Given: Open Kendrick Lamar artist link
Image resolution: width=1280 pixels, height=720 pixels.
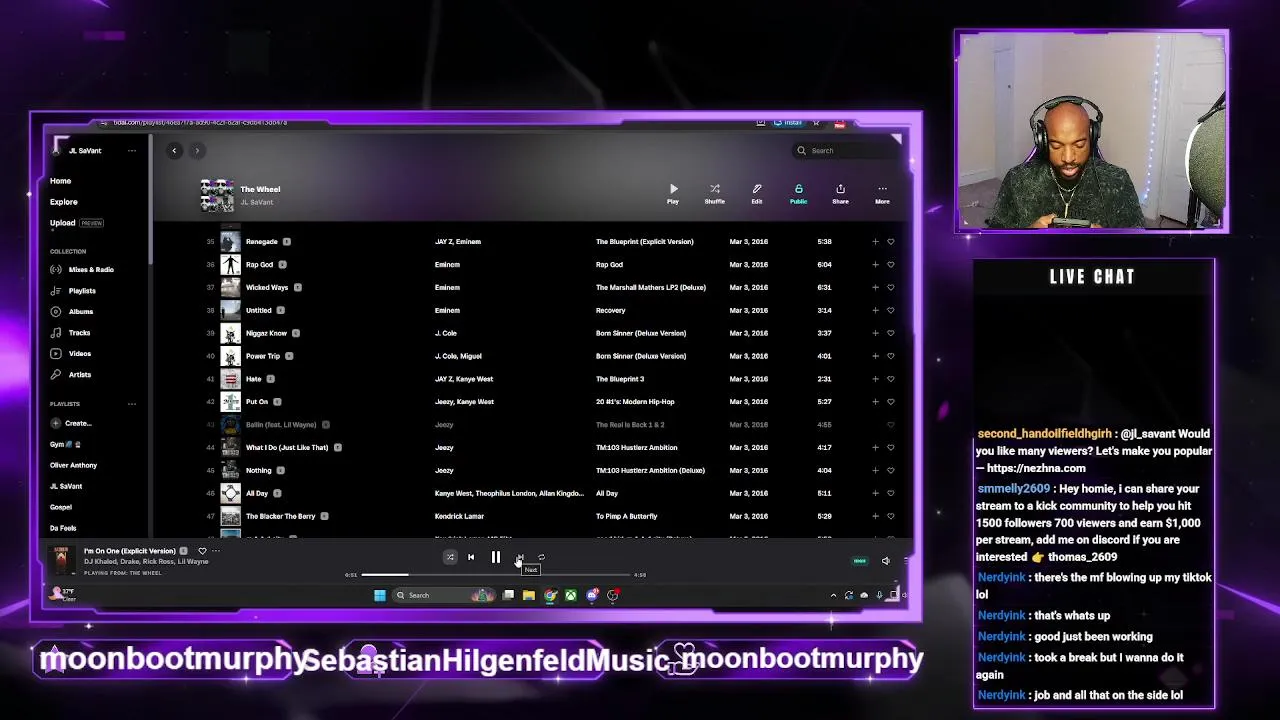Looking at the screenshot, I should [x=459, y=516].
